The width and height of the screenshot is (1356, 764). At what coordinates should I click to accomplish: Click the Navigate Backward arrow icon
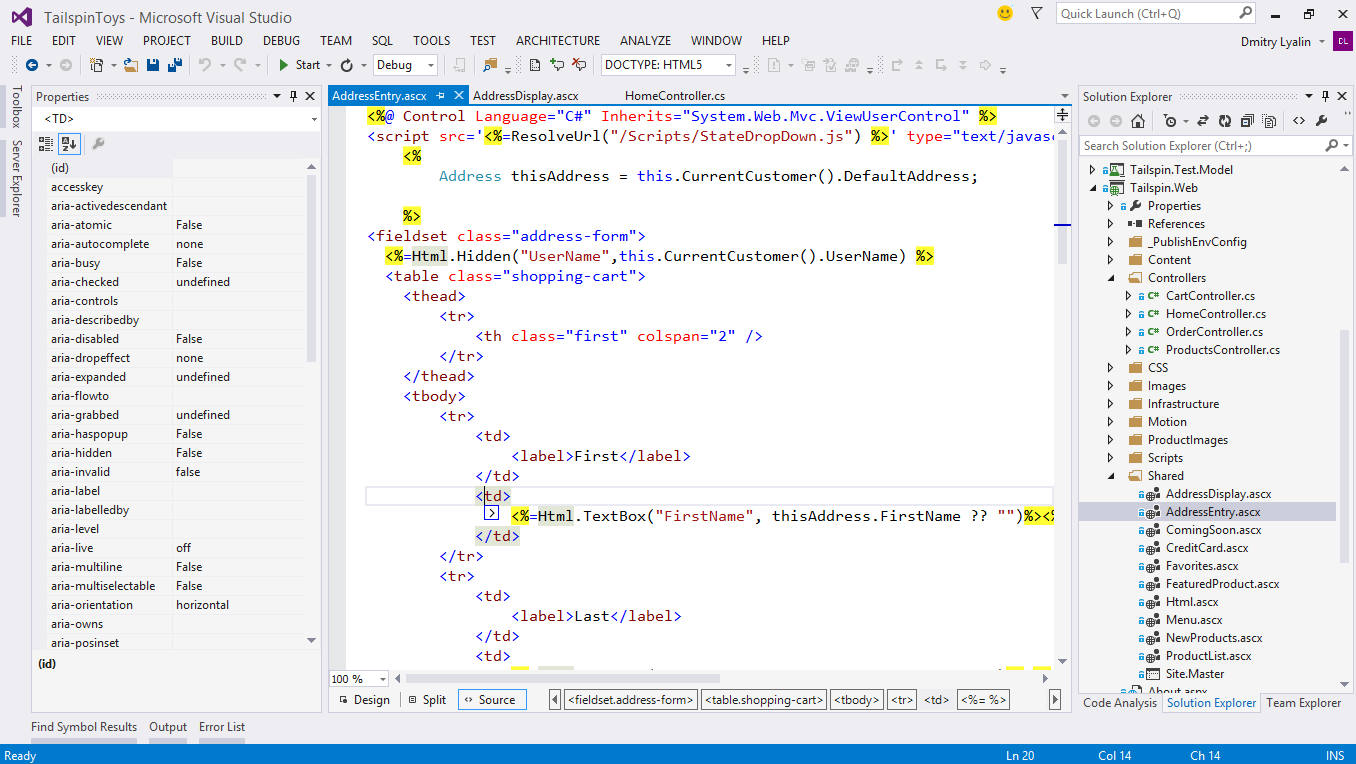point(31,65)
